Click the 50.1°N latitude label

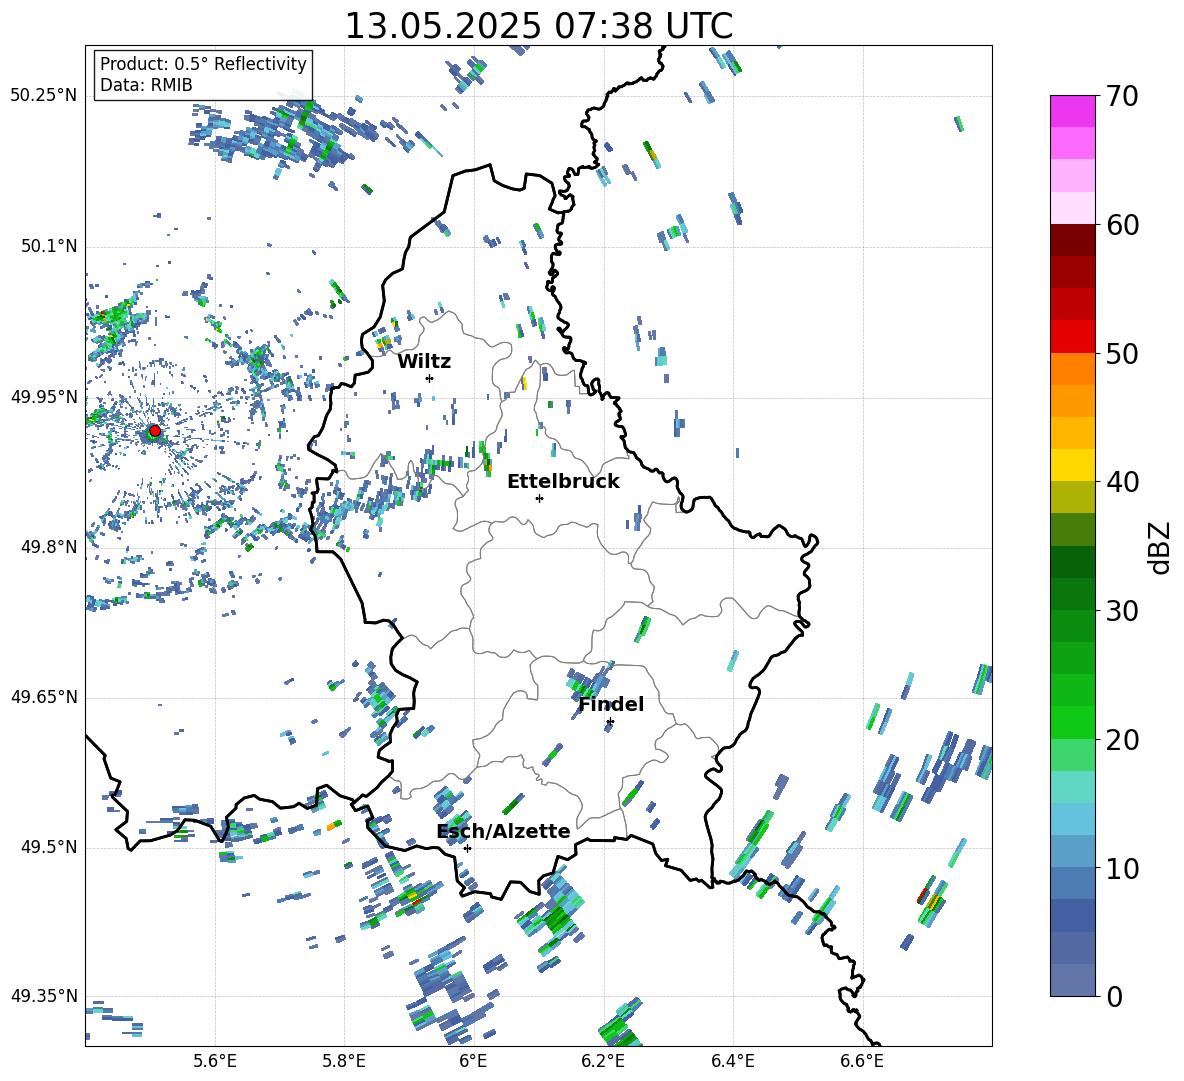coord(49,246)
